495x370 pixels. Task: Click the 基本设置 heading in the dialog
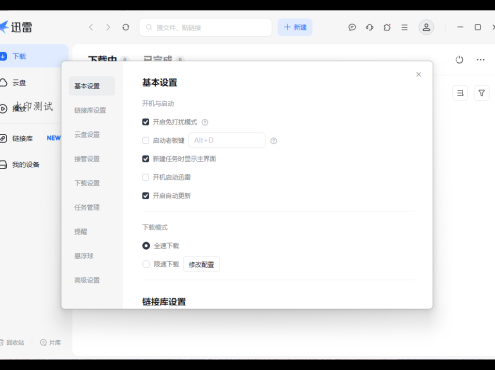click(160, 82)
